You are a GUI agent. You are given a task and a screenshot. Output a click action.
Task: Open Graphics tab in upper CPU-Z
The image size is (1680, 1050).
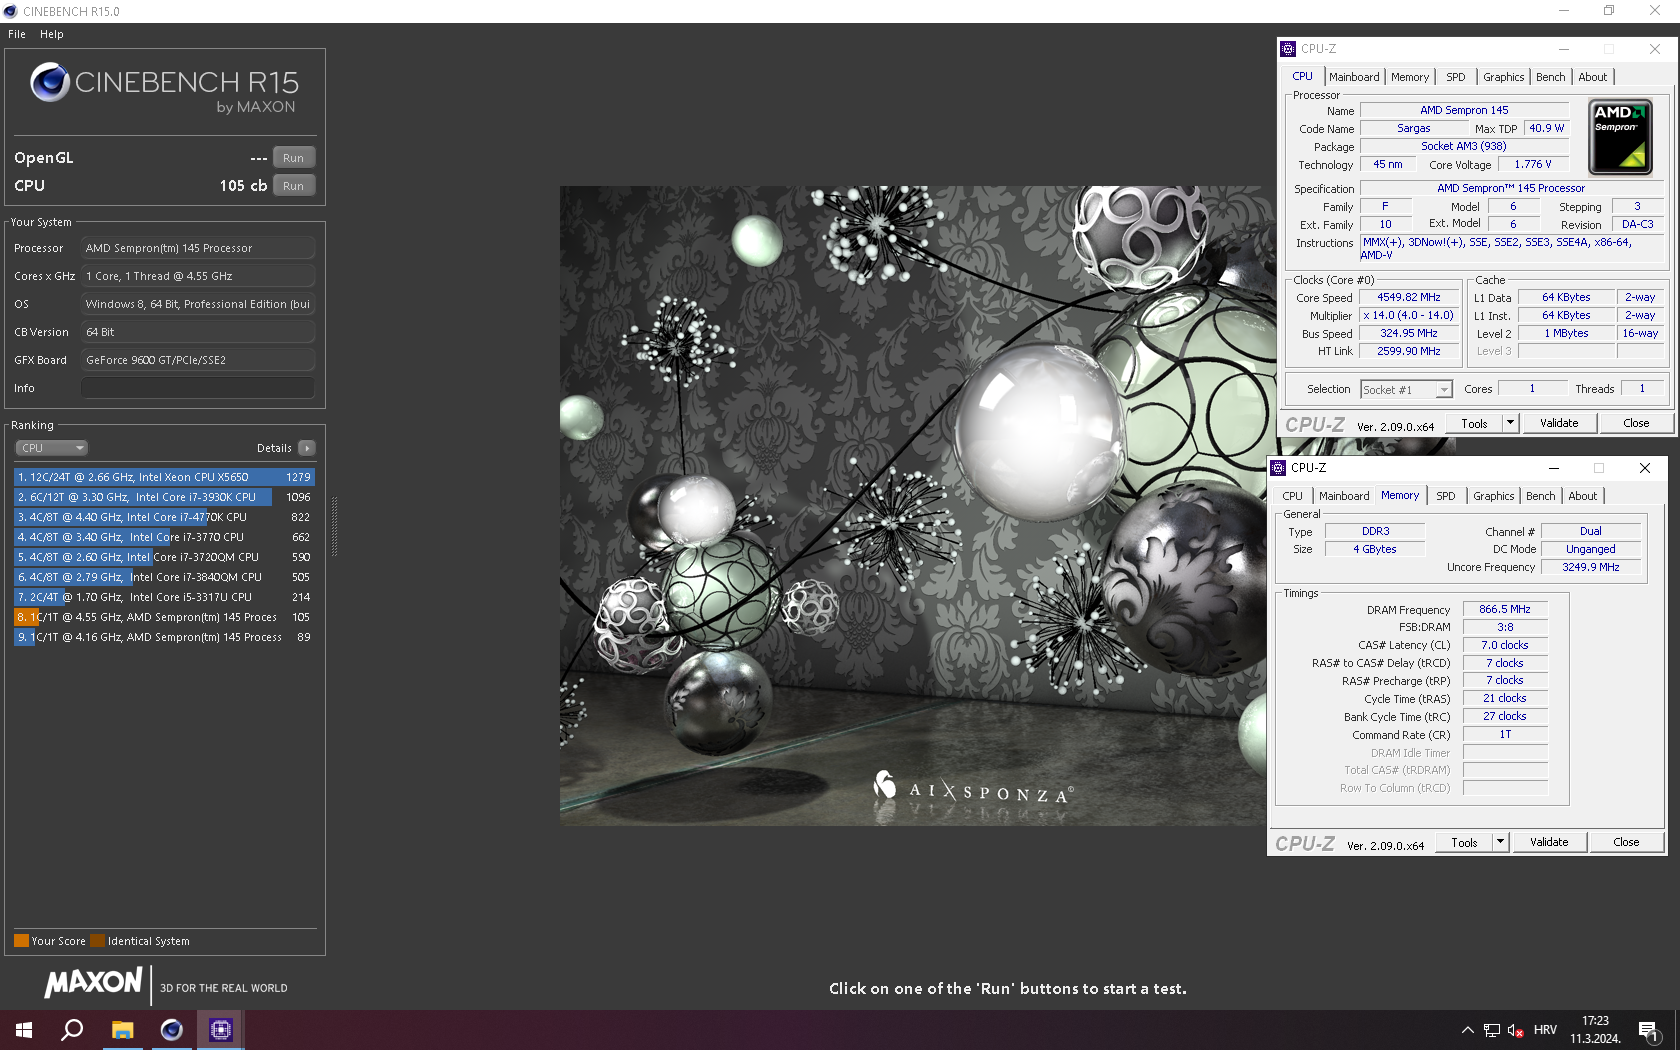1503,77
